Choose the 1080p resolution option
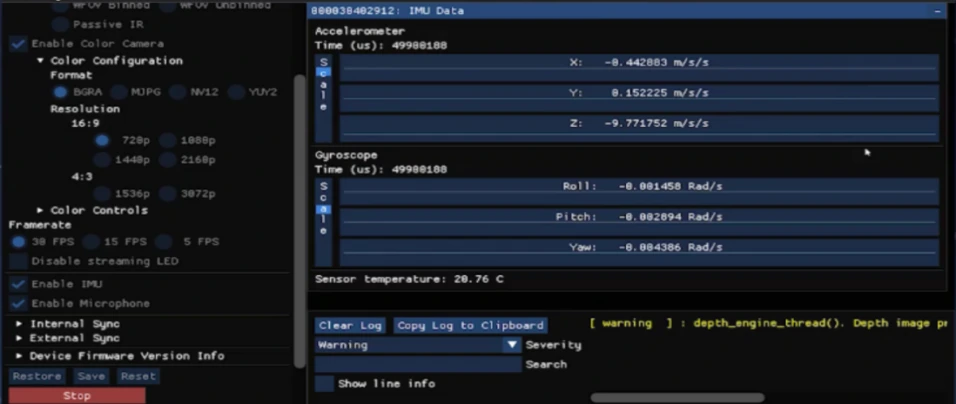Screen dimensions: 956x404 coord(168,141)
